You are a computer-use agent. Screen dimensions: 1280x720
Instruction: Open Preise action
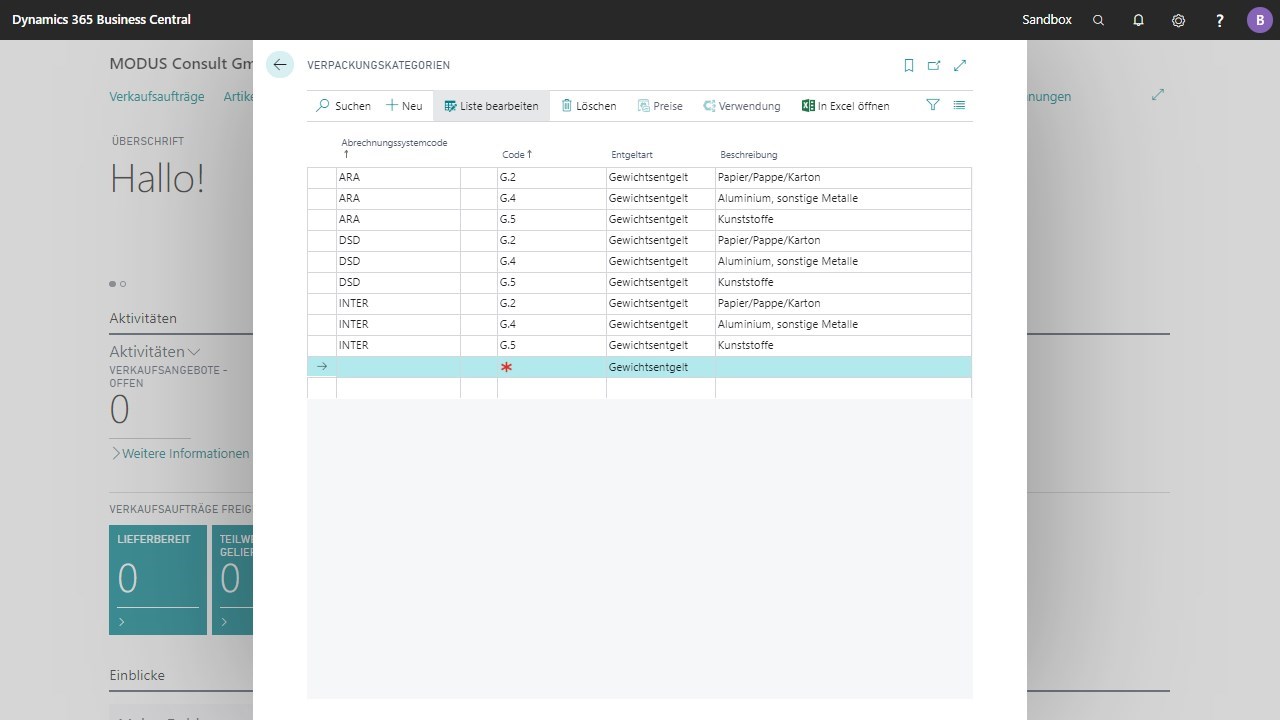point(660,106)
